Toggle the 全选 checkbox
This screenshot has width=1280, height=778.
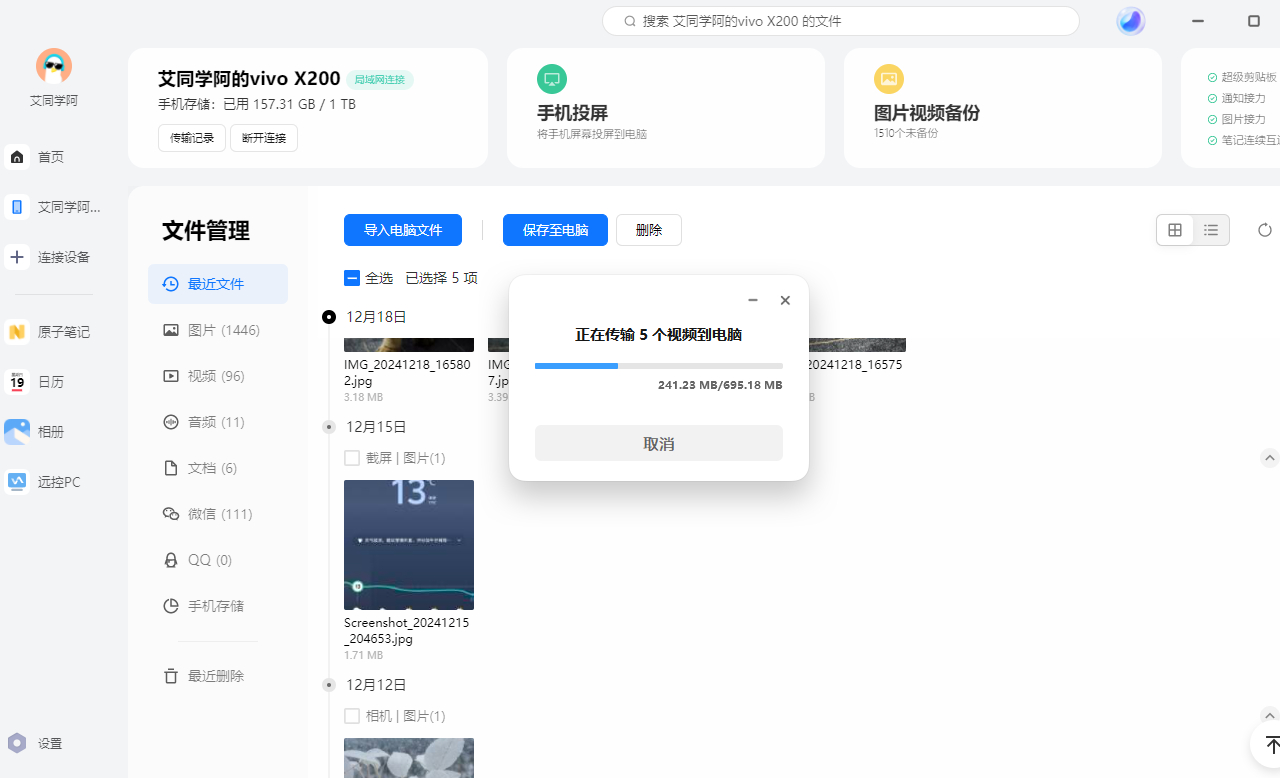pos(351,278)
